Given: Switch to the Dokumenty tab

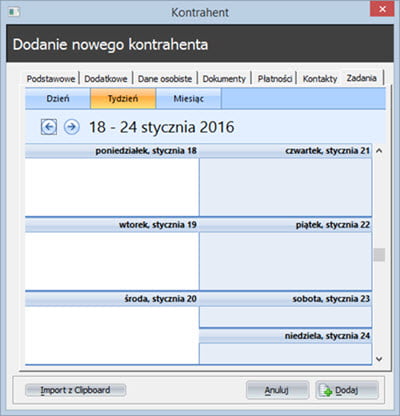Looking at the screenshot, I should (x=224, y=79).
